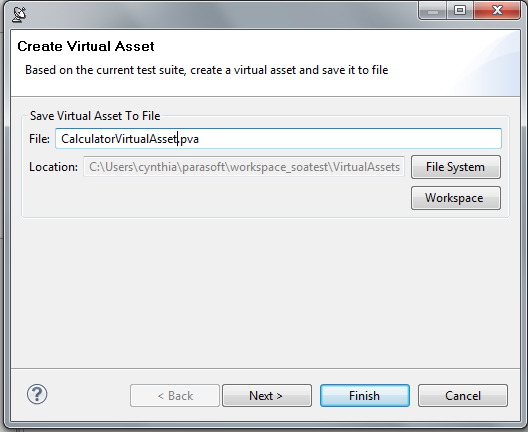Cancel the virtual asset creation
The height and width of the screenshot is (432, 528).
(463, 396)
